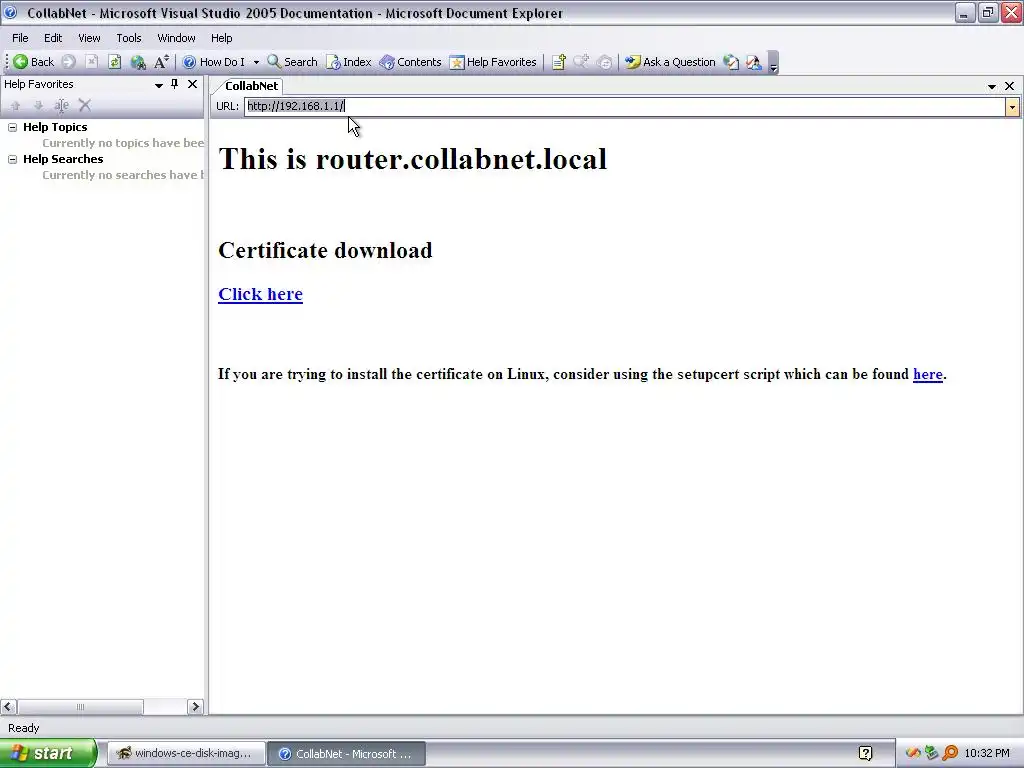This screenshot has width=1024, height=768.
Task: Click Move Up icon in Help Favorites
Action: pyautogui.click(x=16, y=105)
